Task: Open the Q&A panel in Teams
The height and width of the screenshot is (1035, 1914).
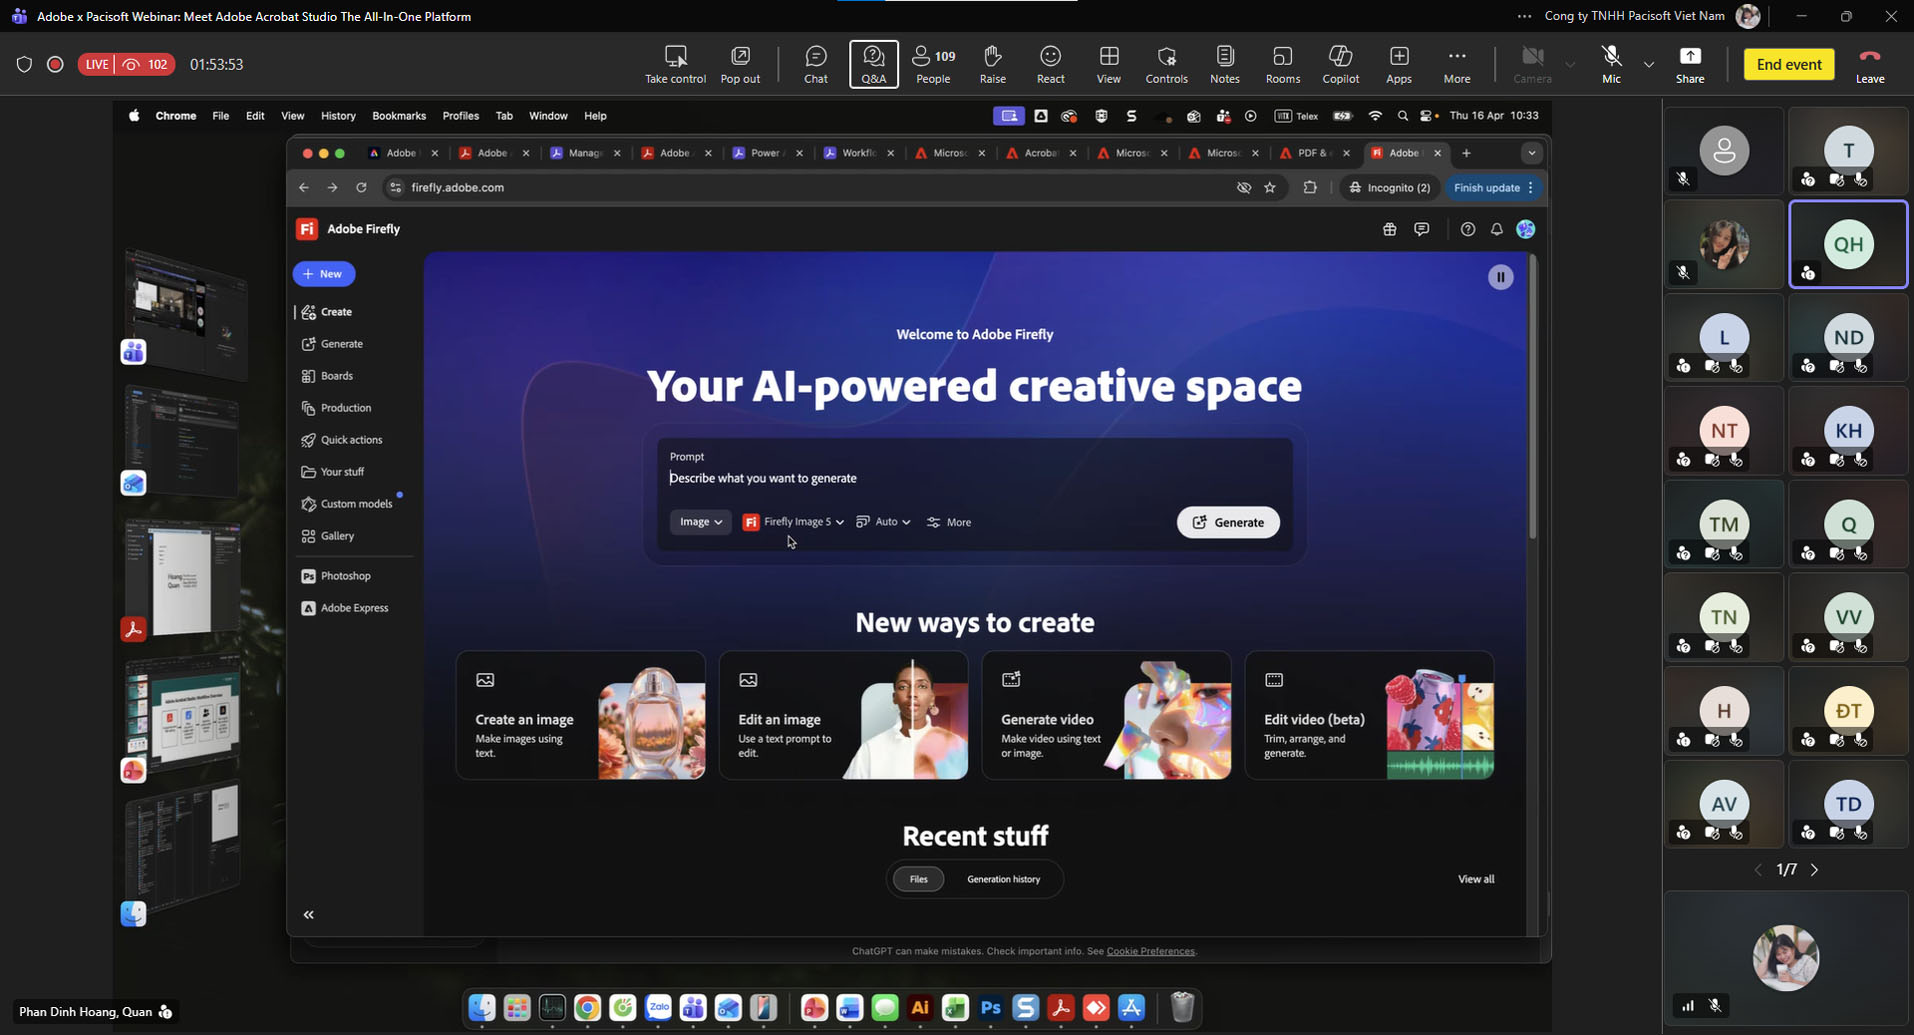Action: (873, 64)
